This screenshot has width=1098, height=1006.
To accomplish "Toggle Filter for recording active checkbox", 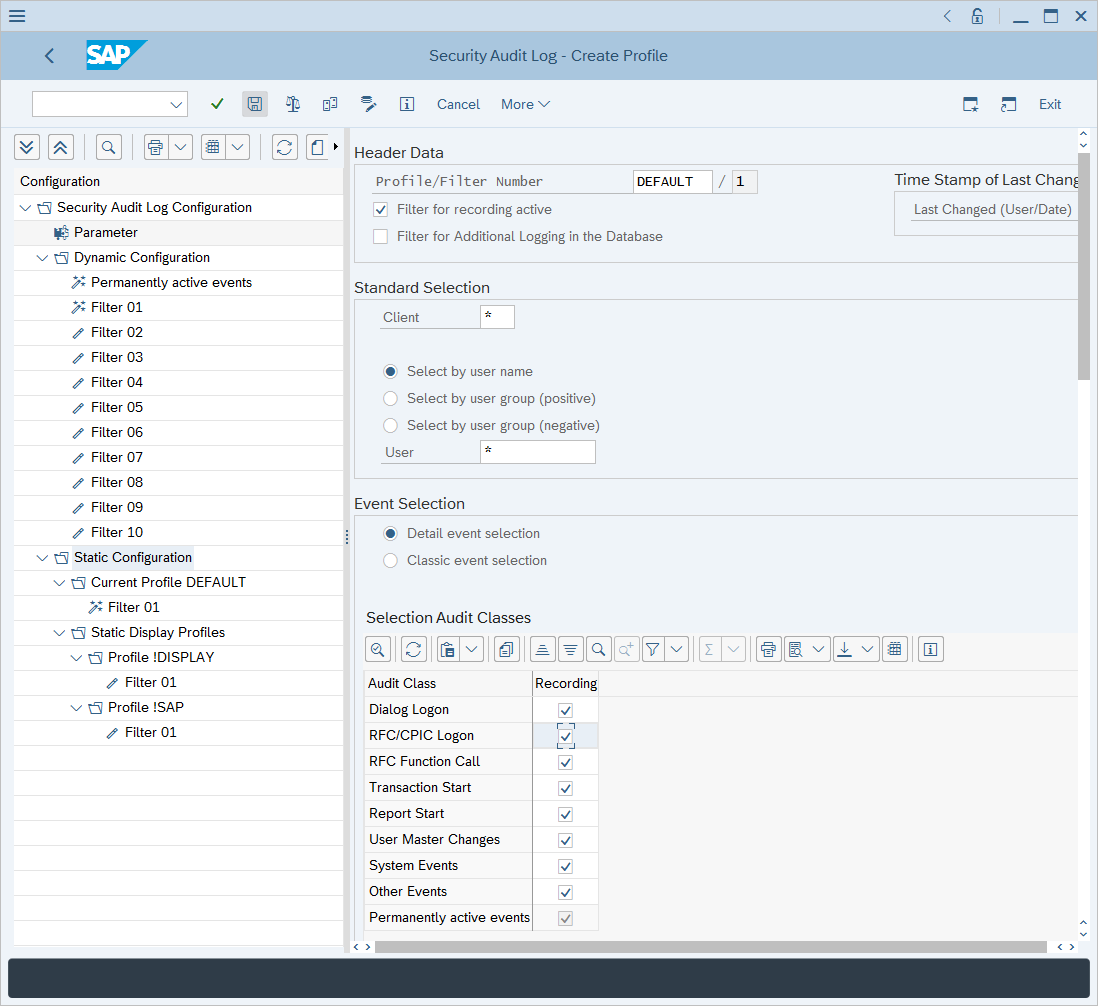I will point(380,210).
